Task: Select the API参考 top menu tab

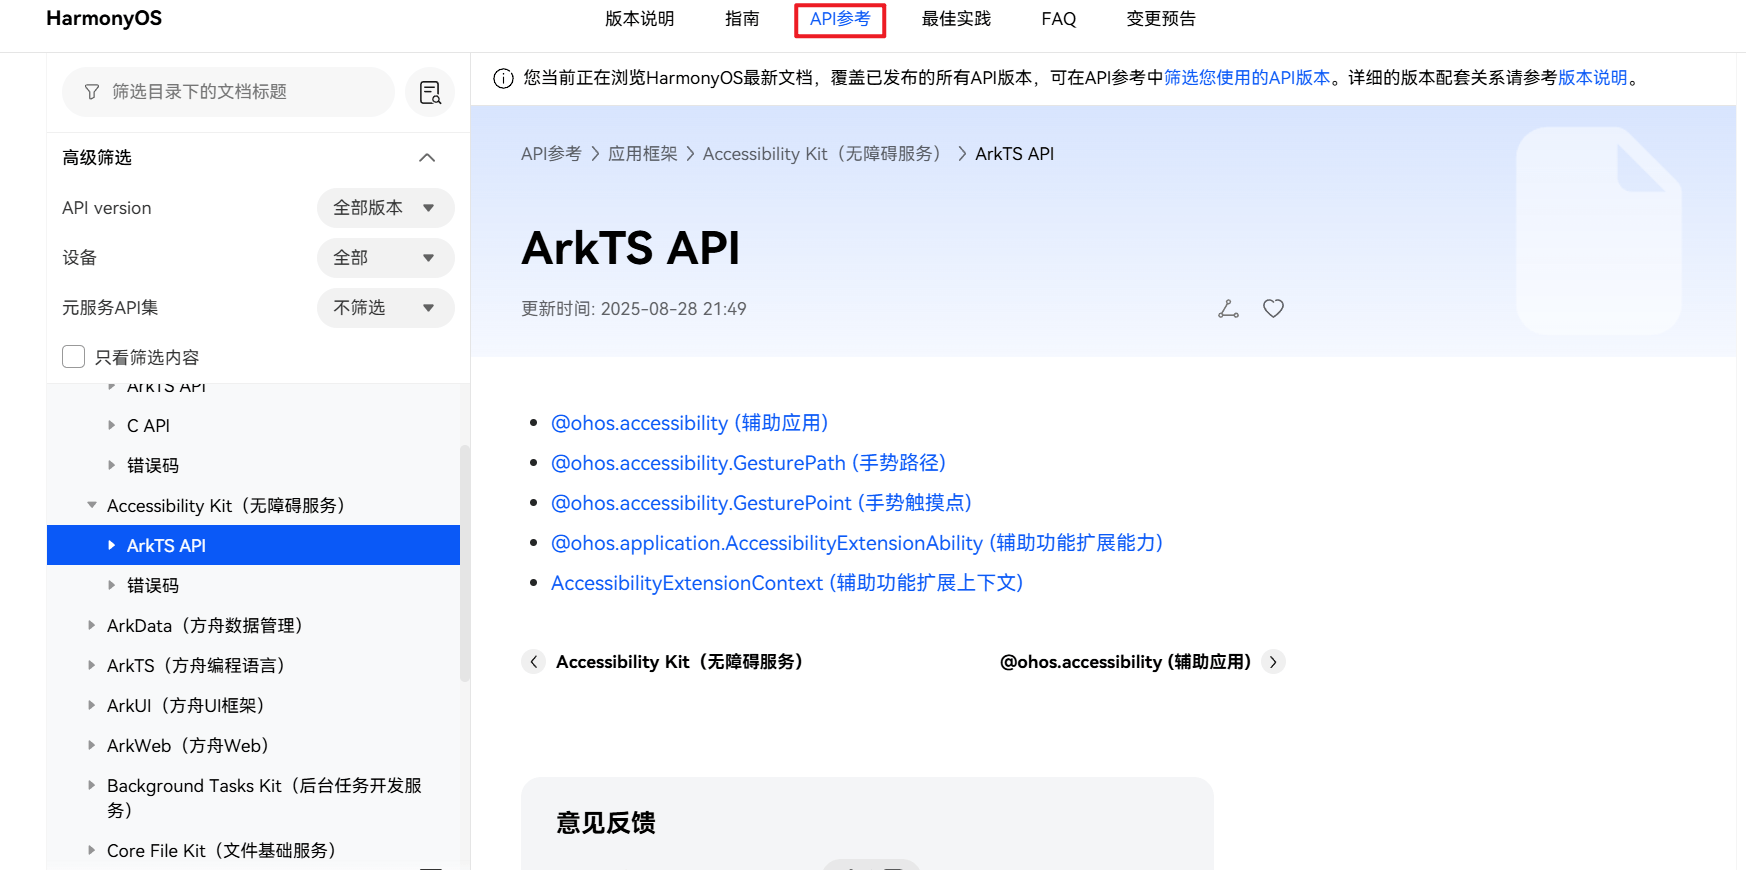Action: pos(840,19)
